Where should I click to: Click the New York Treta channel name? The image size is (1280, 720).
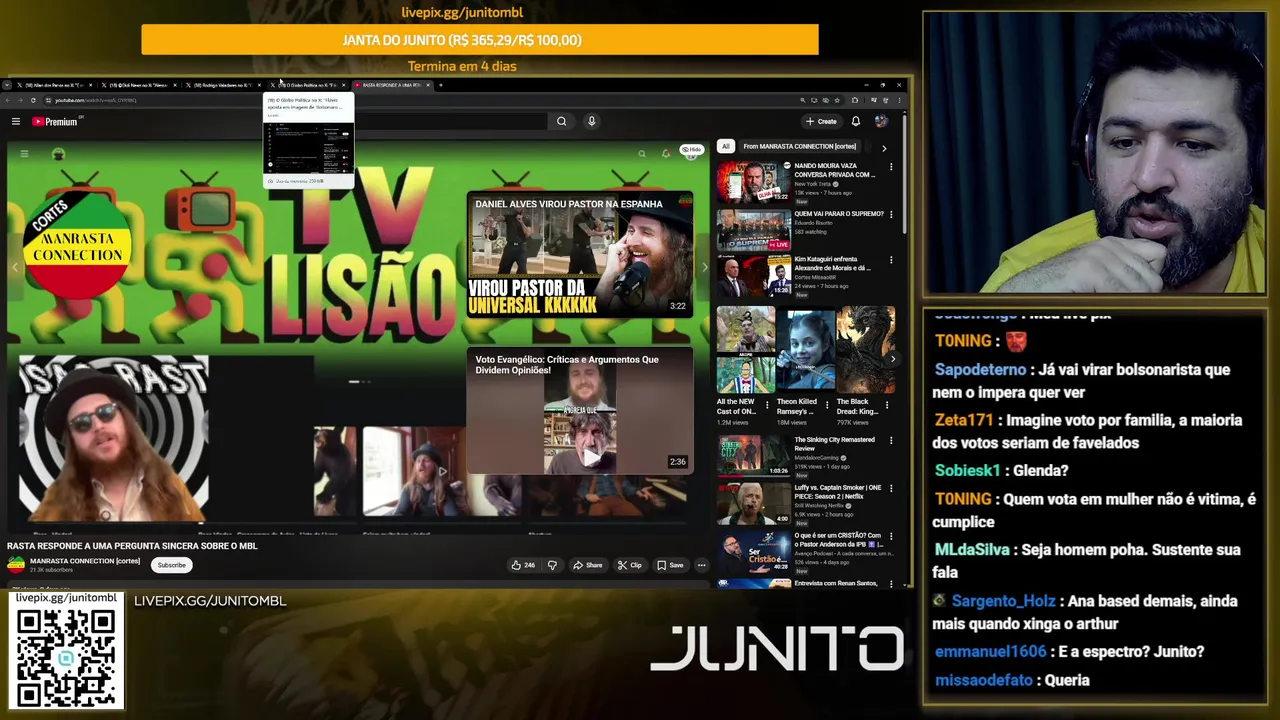click(814, 184)
